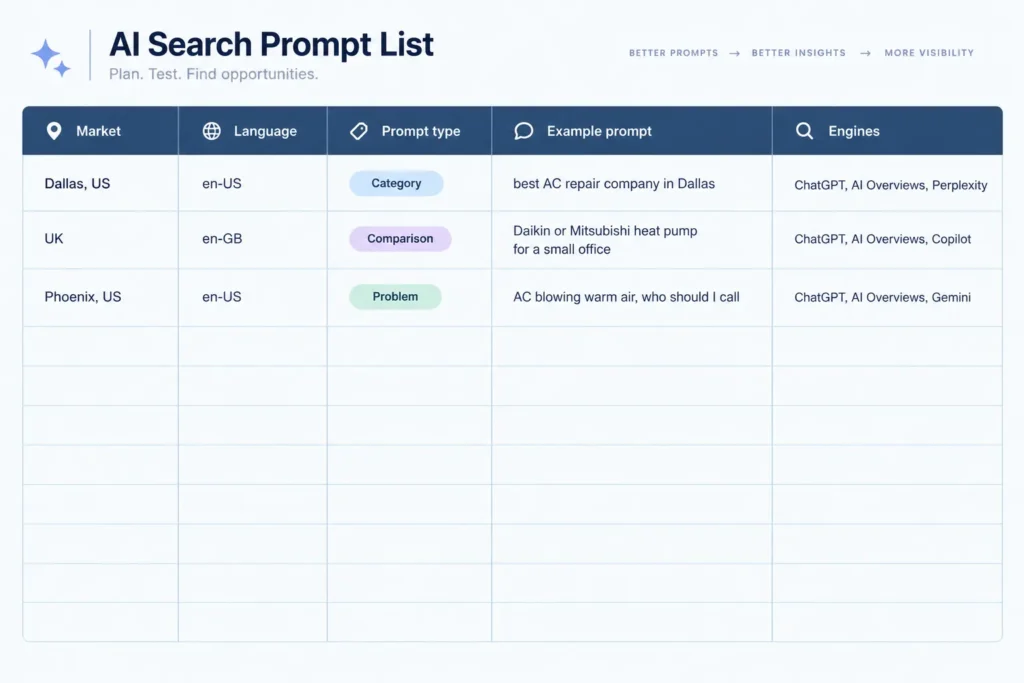Select the Category prompt type pill
The height and width of the screenshot is (683, 1024).
coord(396,183)
